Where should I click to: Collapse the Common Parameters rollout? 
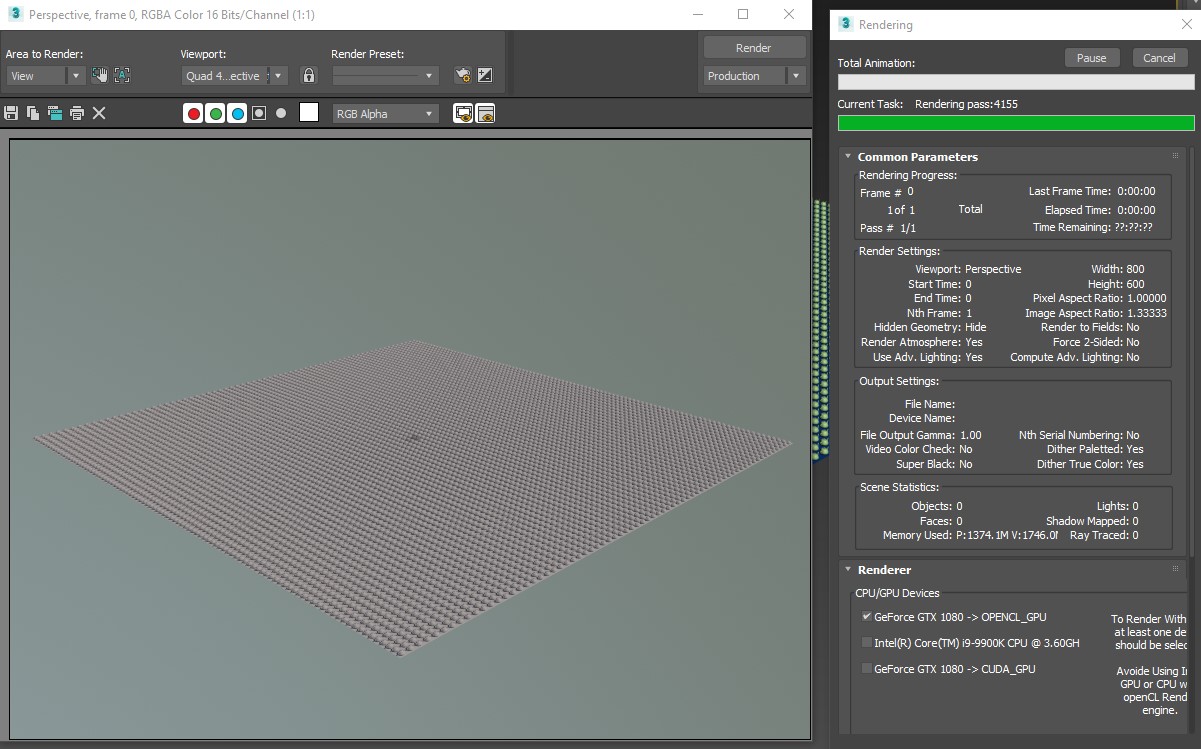pyautogui.click(x=848, y=157)
